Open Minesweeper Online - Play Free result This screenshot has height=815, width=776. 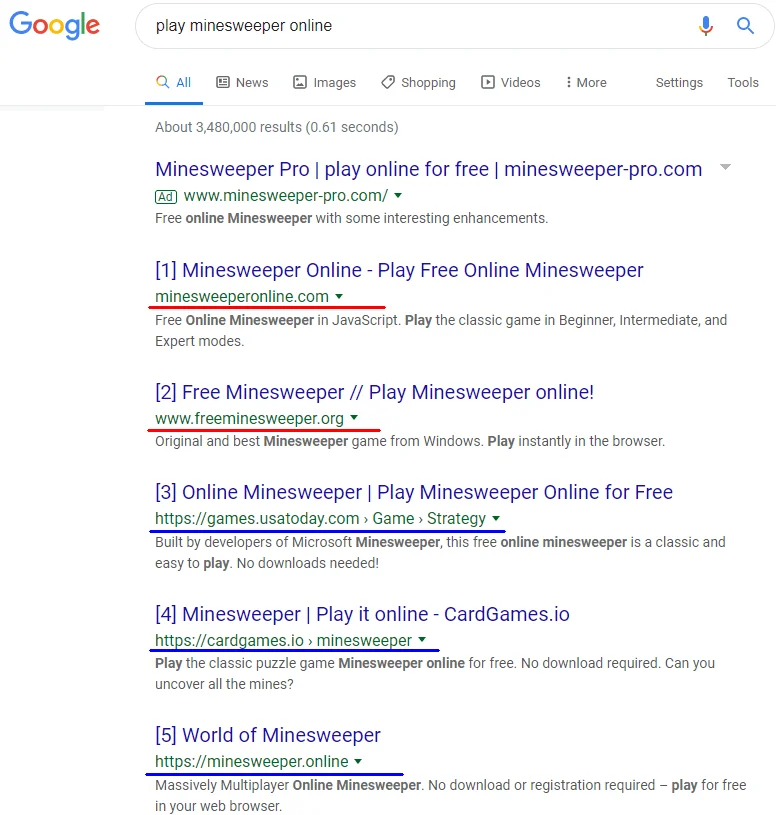point(399,270)
